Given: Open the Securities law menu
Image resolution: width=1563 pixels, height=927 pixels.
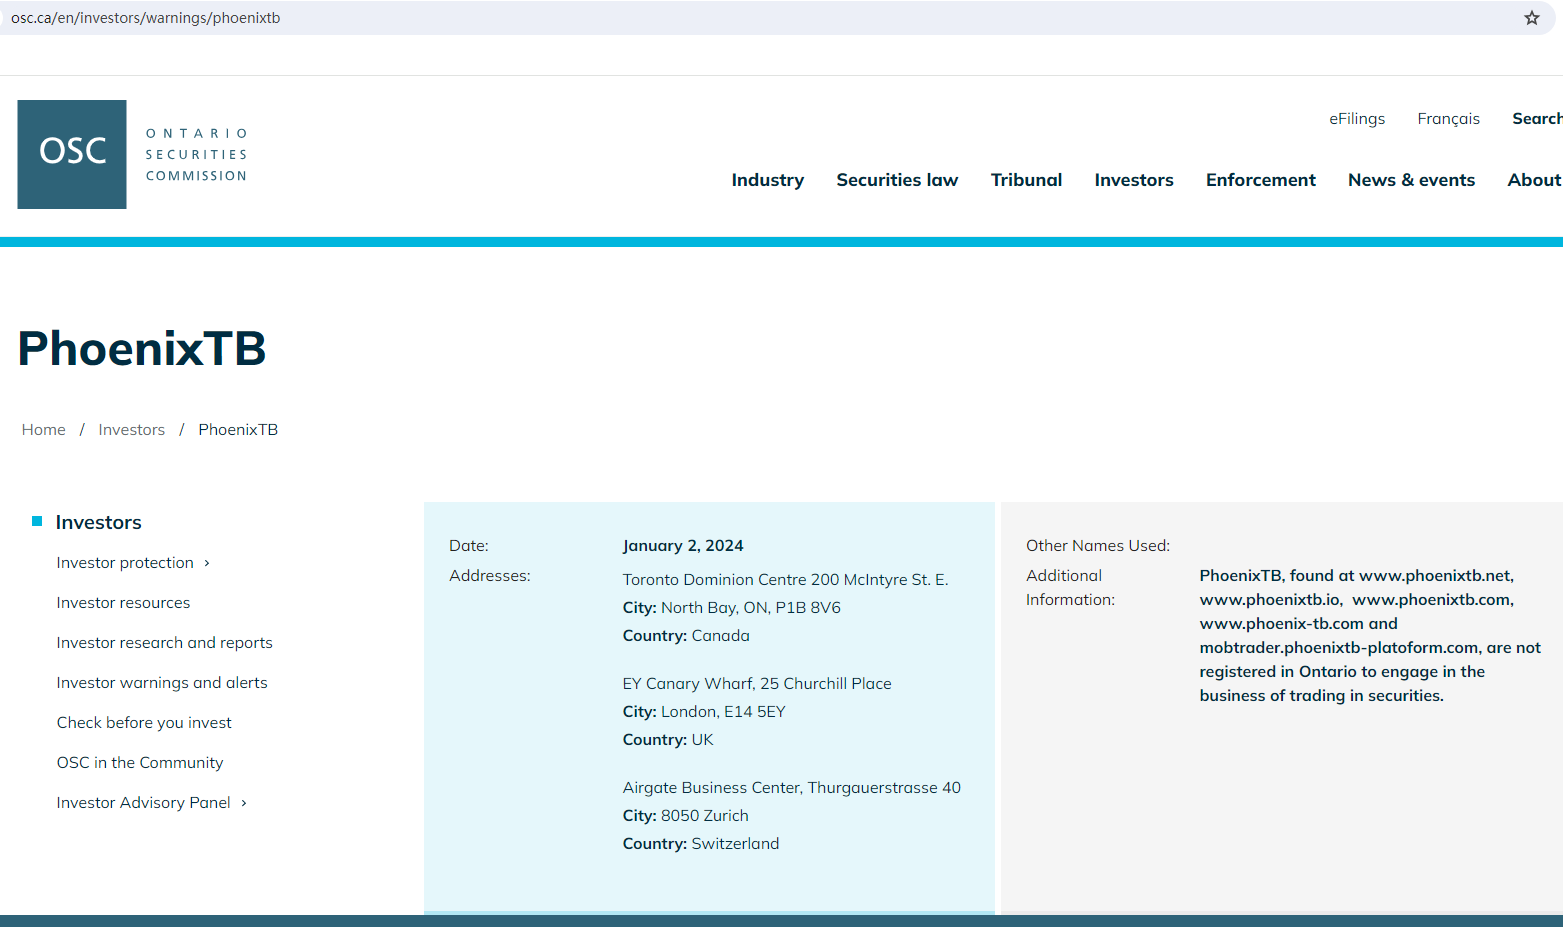Looking at the screenshot, I should tap(896, 180).
